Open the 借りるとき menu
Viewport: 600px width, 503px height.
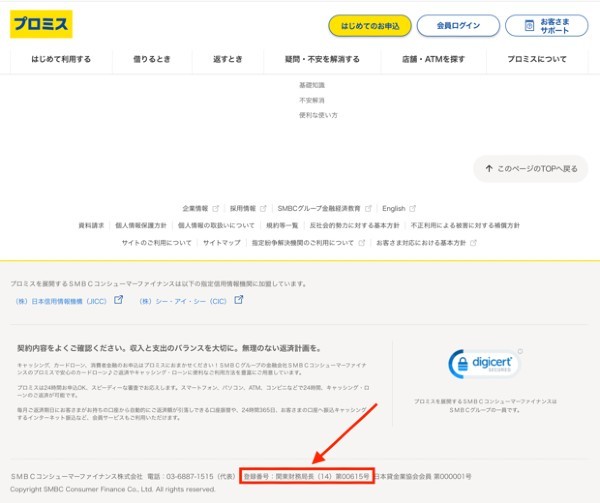[x=151, y=59]
